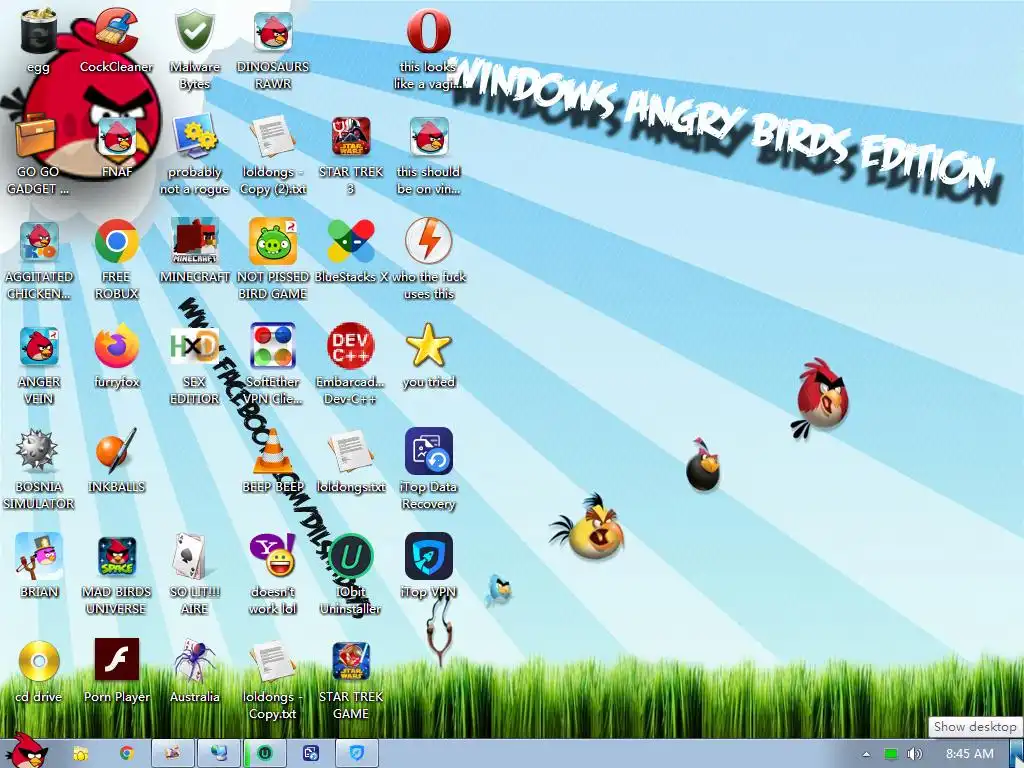Select the Malware Bytes shield icon
1024x768 pixels.
pyautogui.click(x=195, y=33)
